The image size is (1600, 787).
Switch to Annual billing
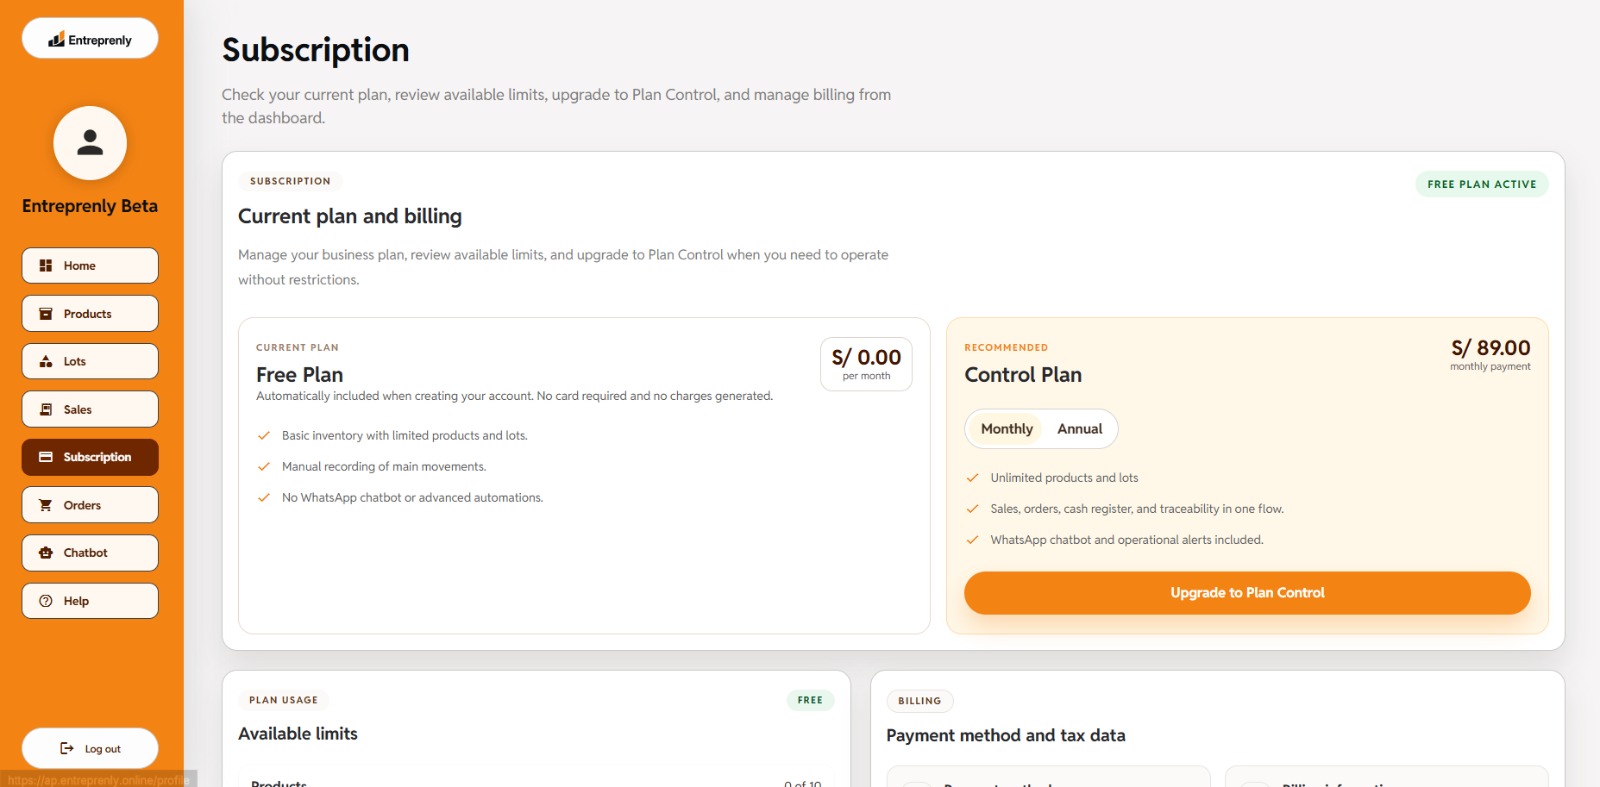pyautogui.click(x=1080, y=429)
